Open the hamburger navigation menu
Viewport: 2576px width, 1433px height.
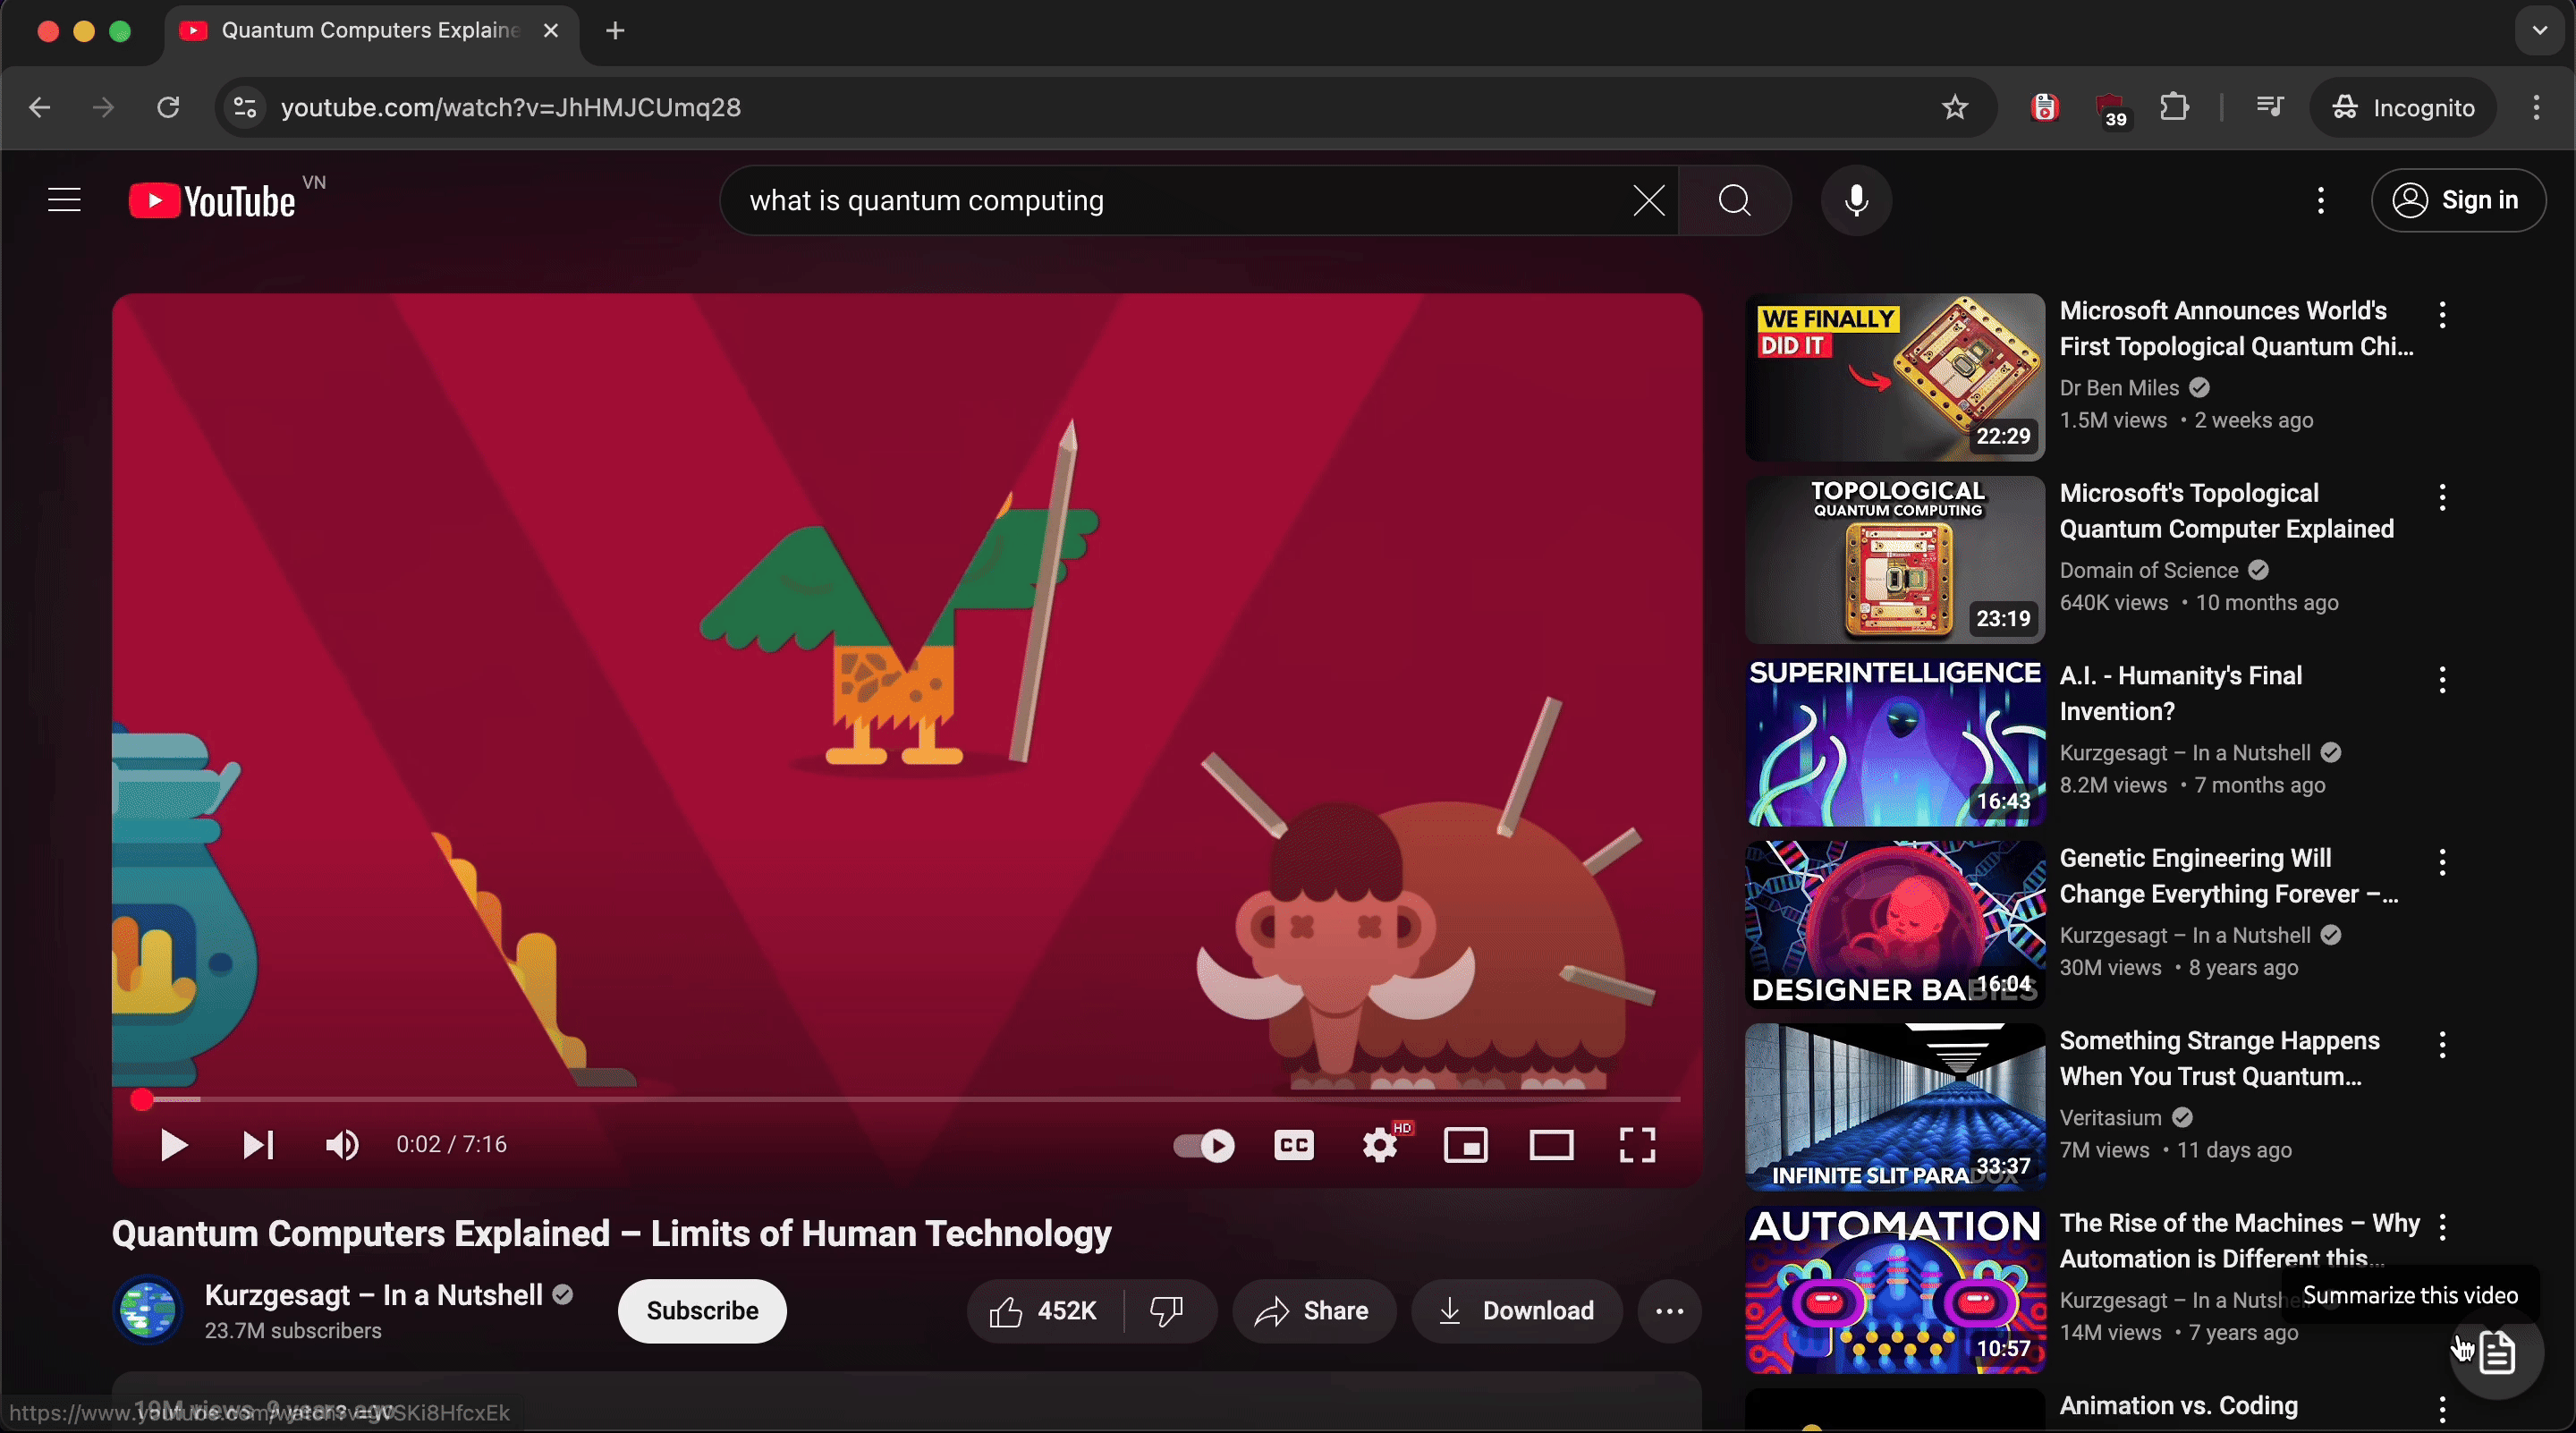(x=63, y=200)
